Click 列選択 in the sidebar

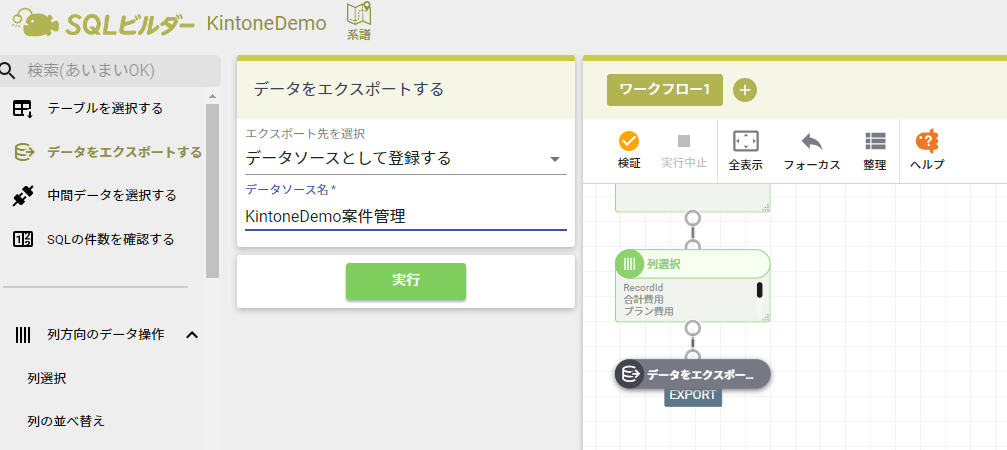pos(47,378)
